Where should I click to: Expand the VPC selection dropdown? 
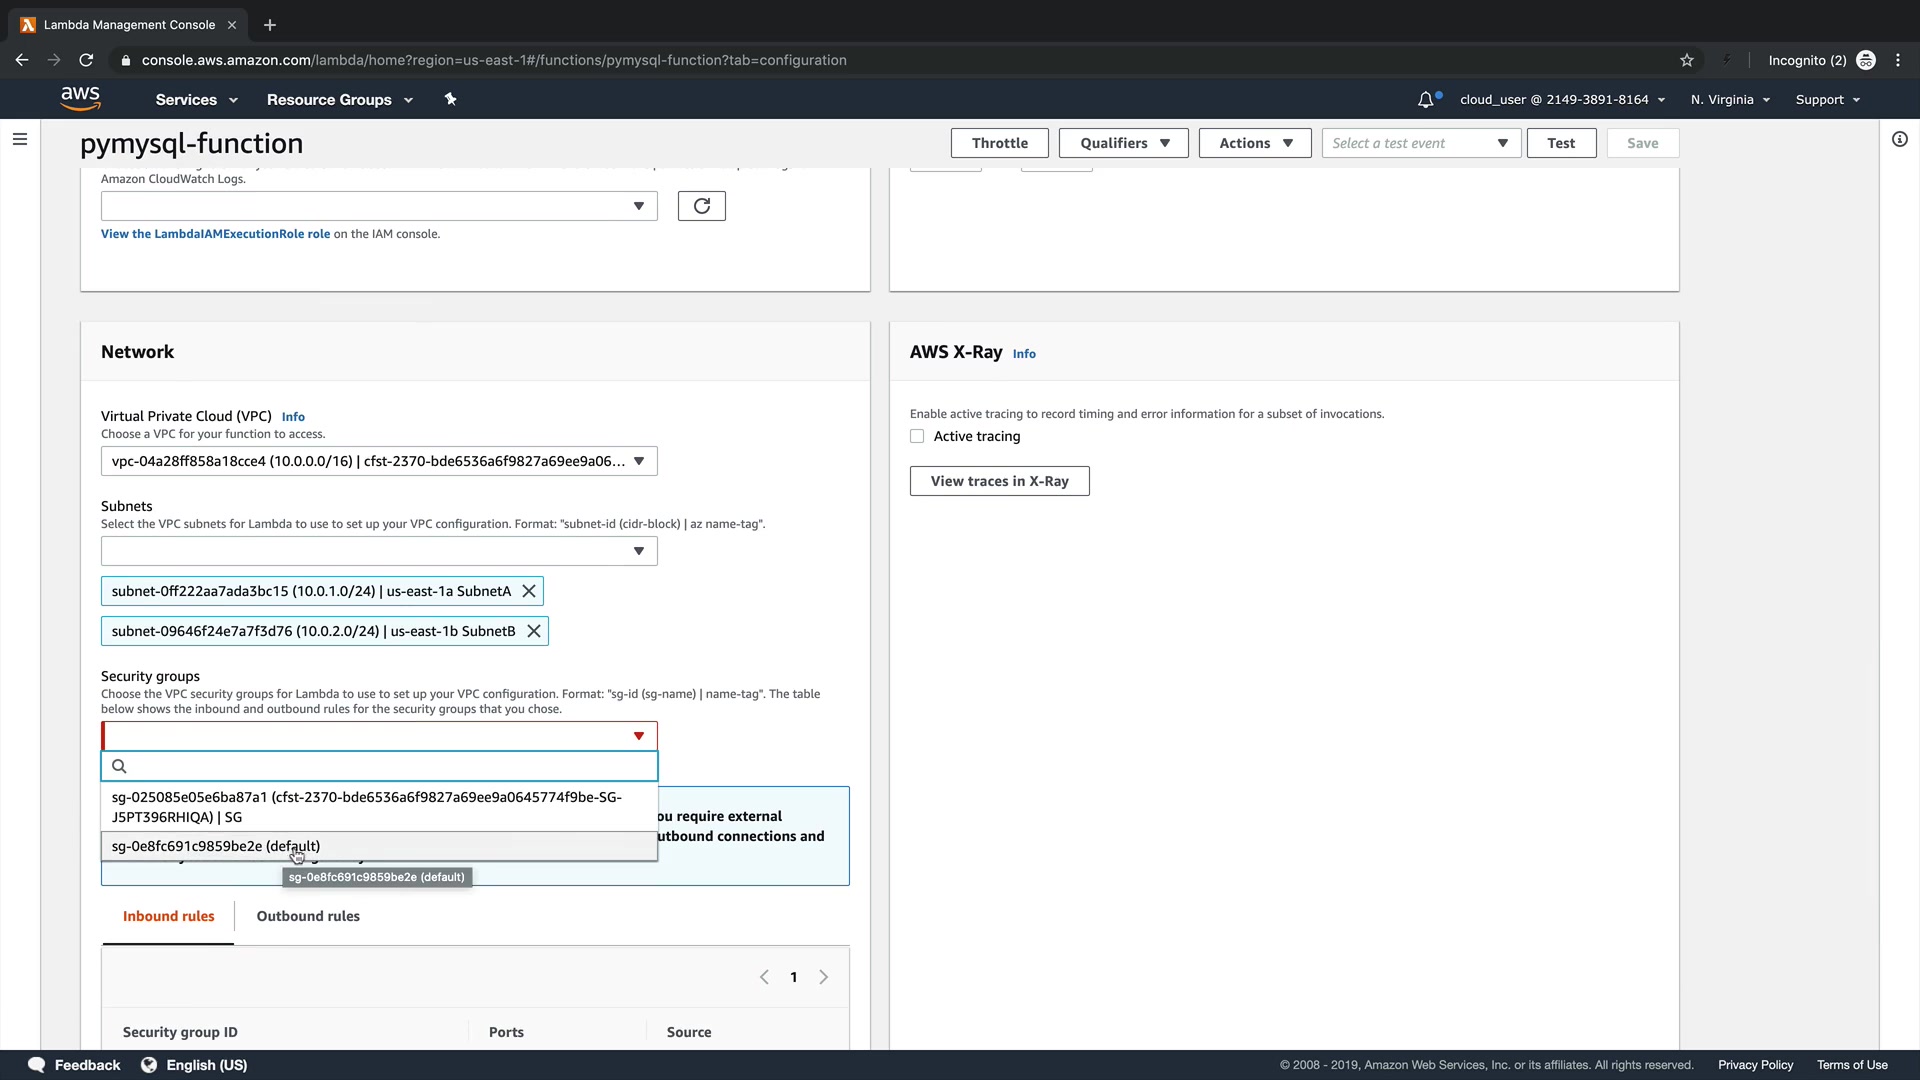click(379, 461)
